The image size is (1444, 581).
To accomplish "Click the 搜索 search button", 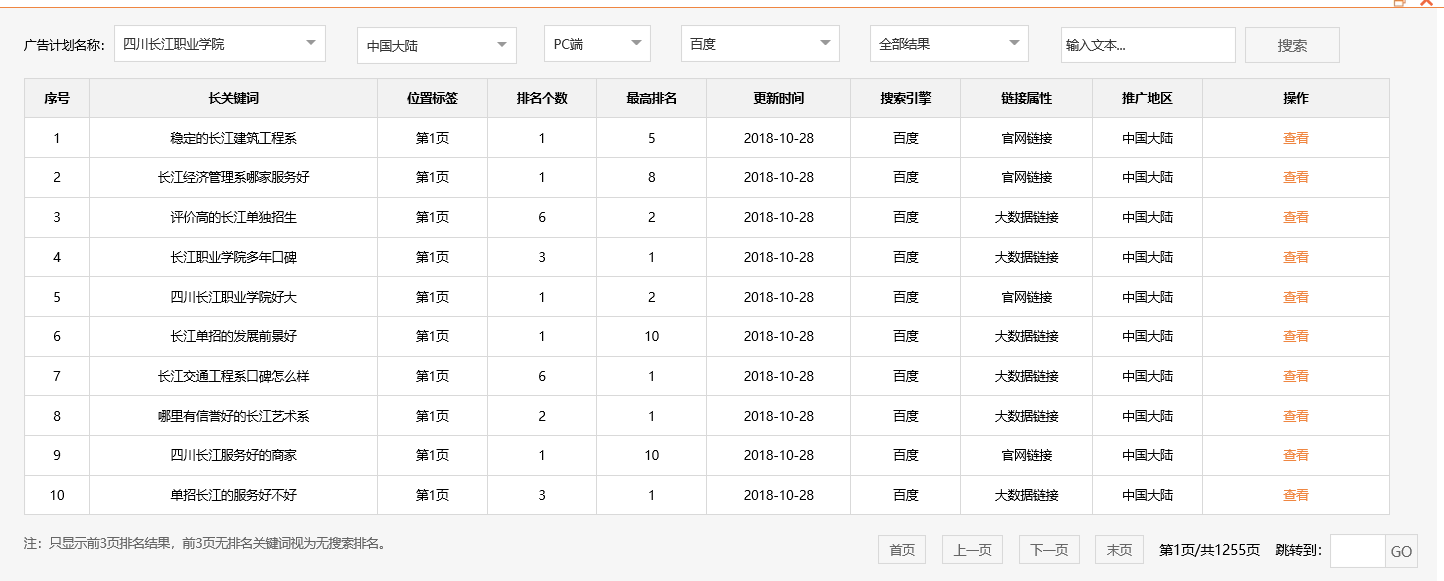I will pyautogui.click(x=1291, y=44).
